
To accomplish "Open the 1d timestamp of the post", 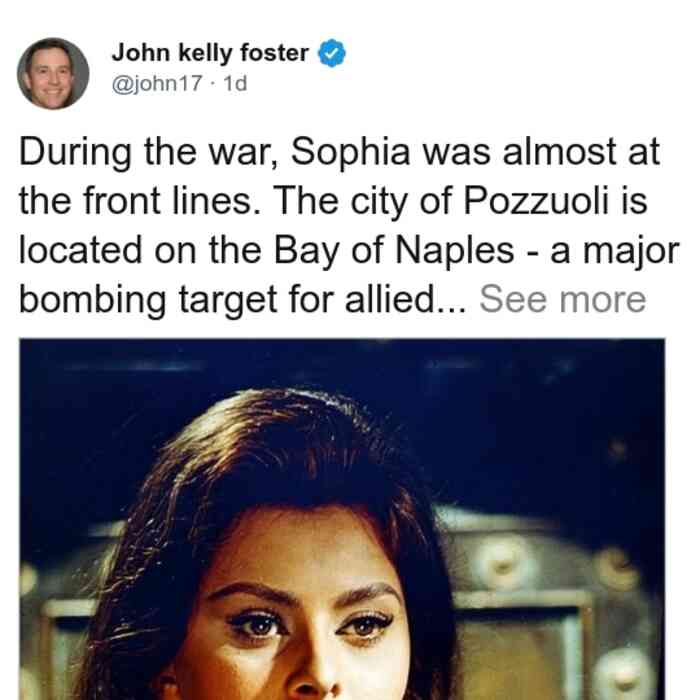I will [x=235, y=83].
